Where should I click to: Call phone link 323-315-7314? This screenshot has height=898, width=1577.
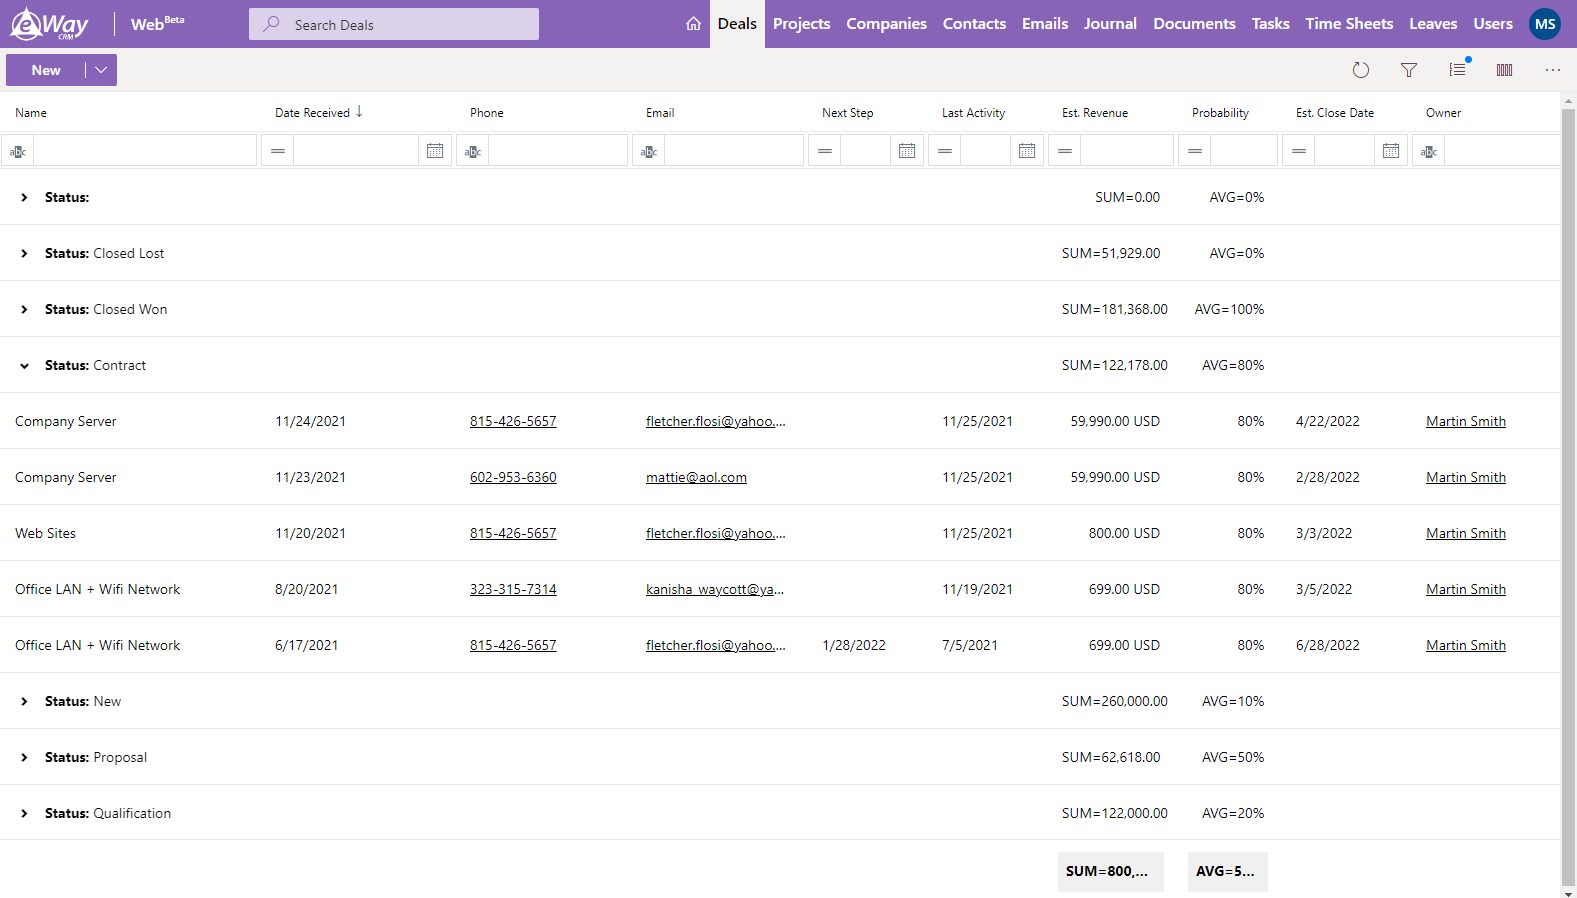click(x=513, y=590)
